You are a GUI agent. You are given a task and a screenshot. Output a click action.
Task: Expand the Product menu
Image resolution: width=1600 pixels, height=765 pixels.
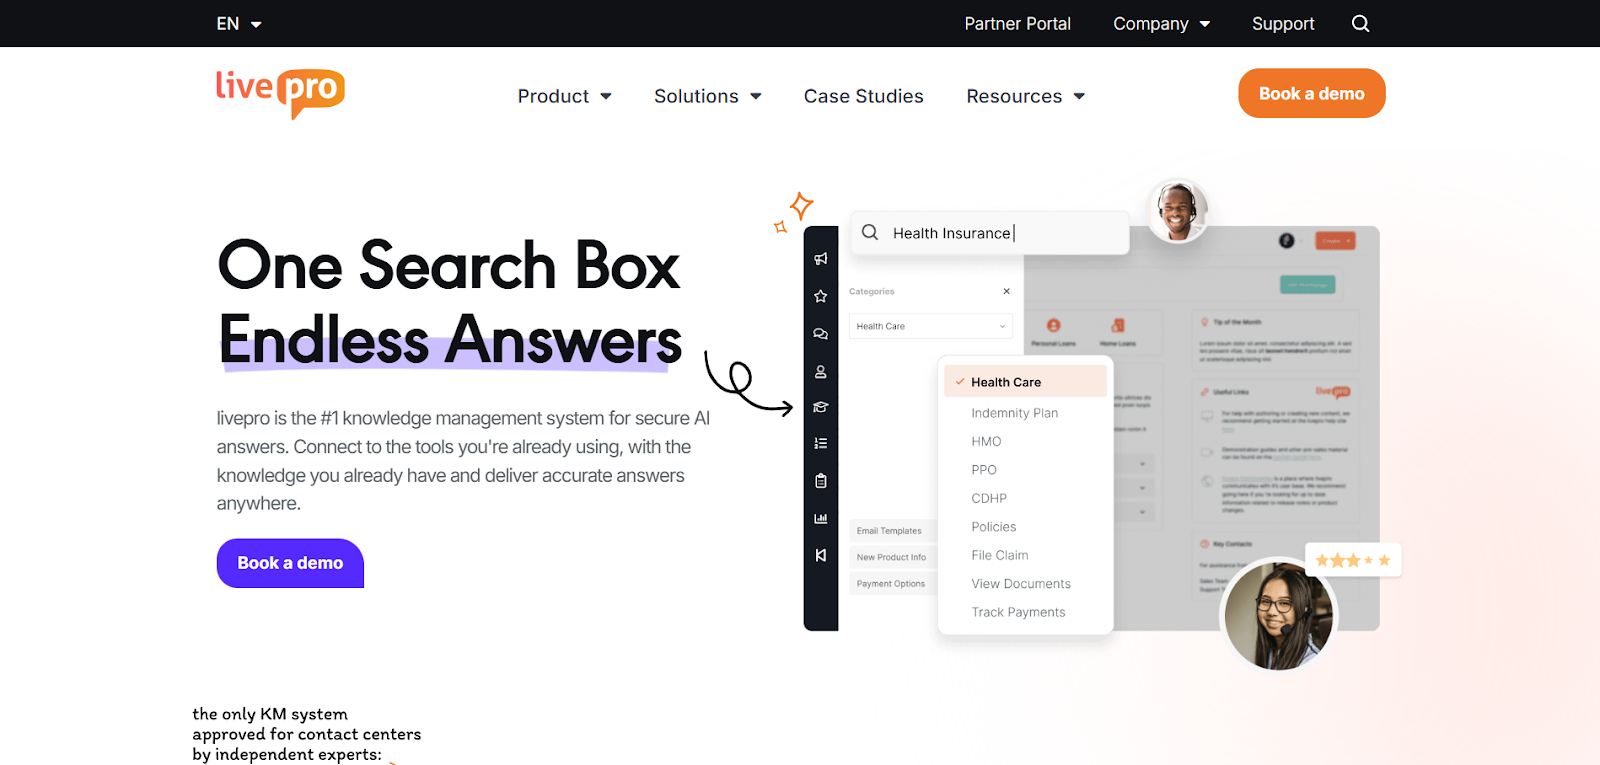pos(565,96)
